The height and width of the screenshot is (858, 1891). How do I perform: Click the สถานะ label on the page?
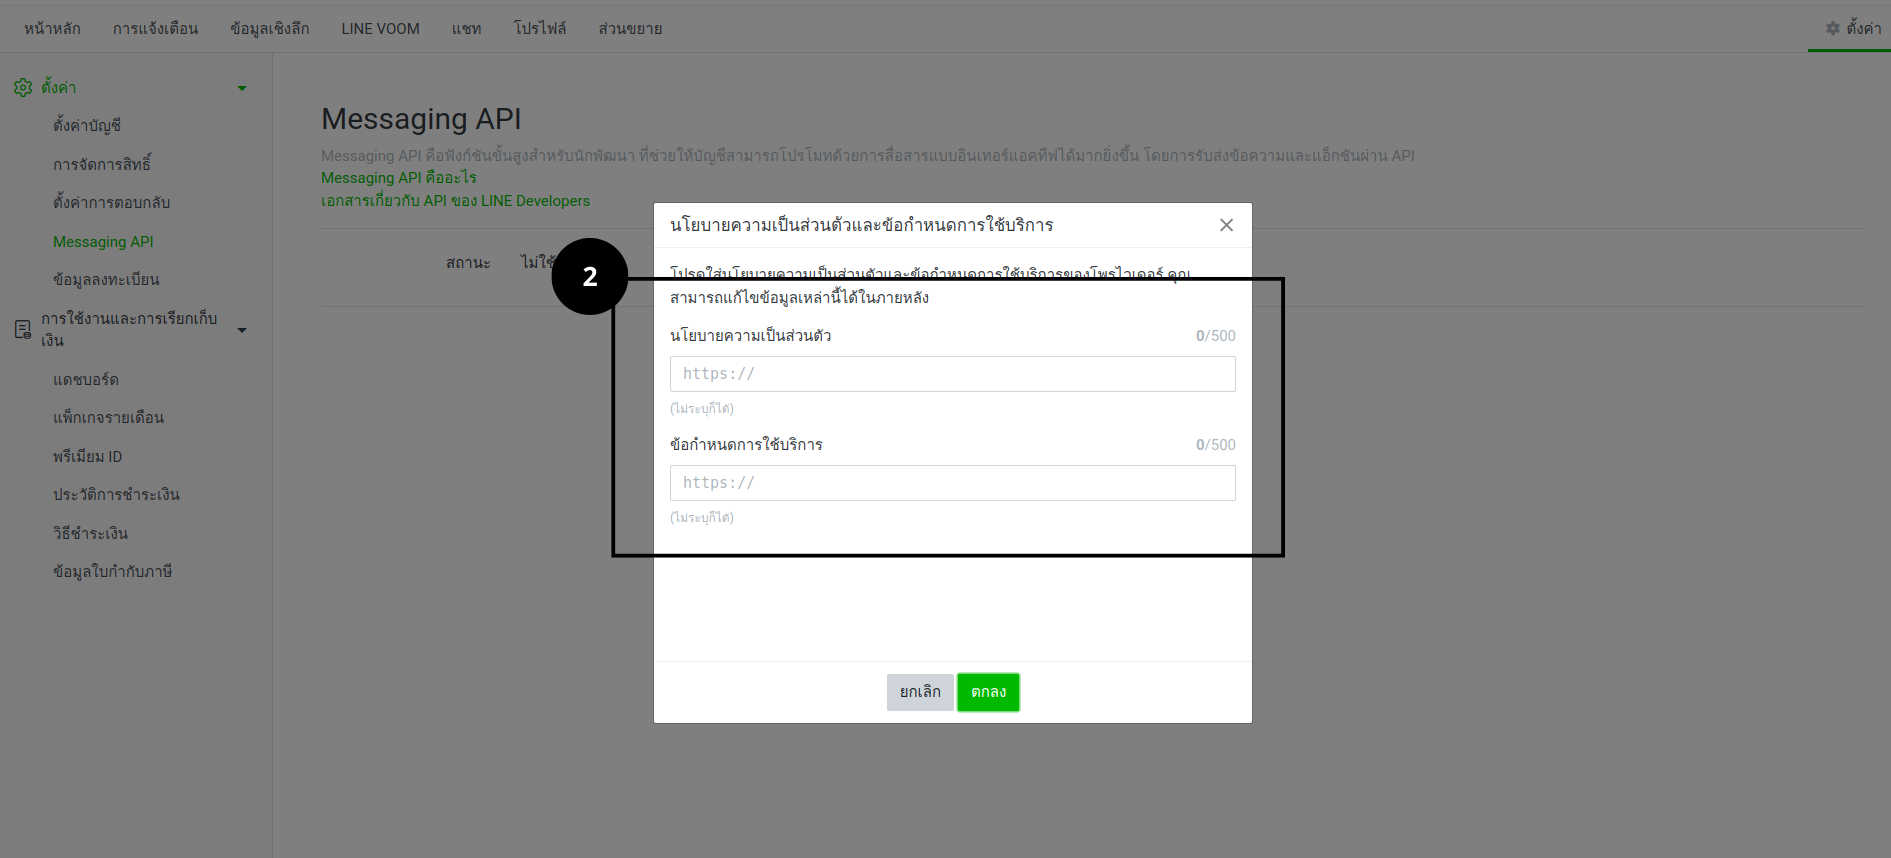(x=468, y=263)
